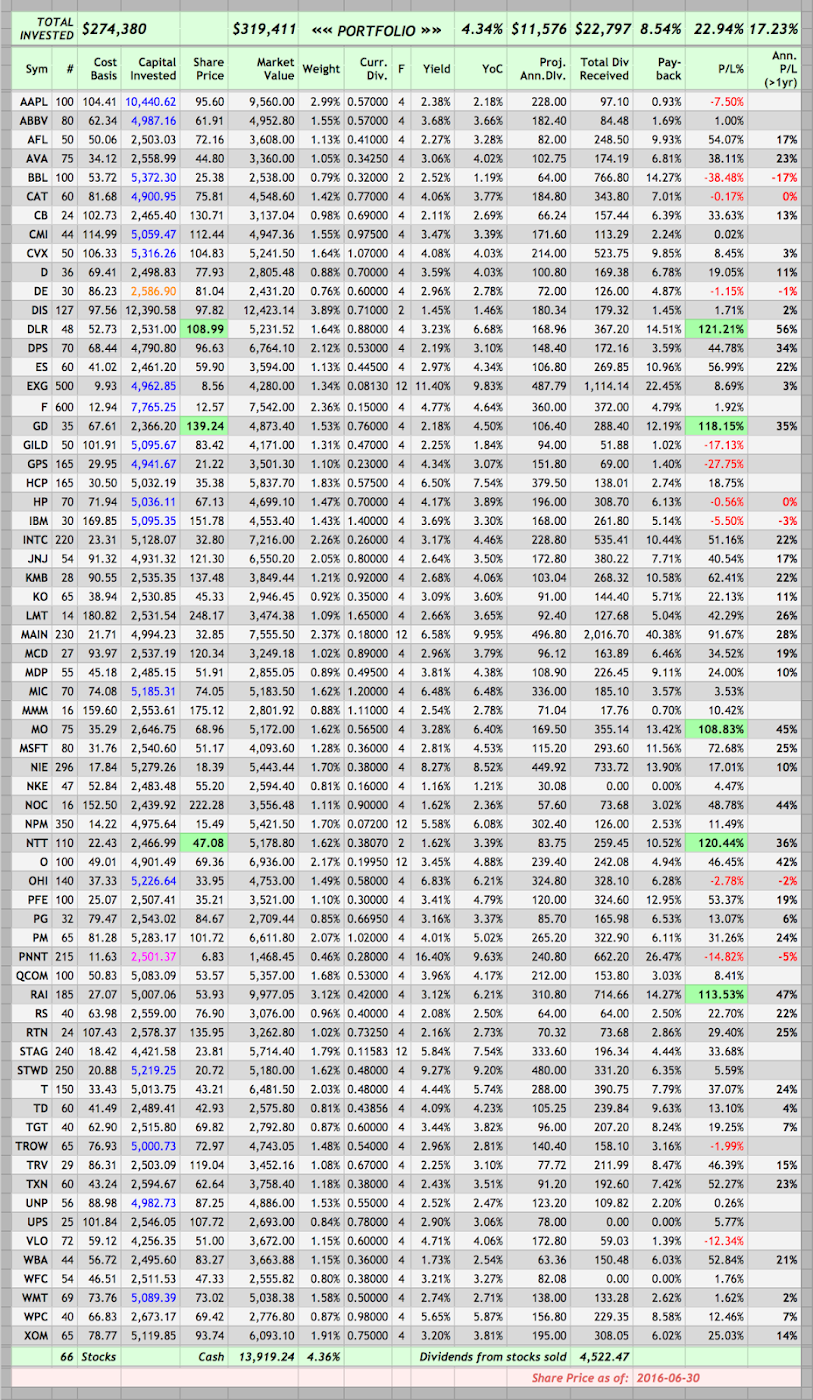Click the Total Div Received header
This screenshot has height=1400, width=813.
click(x=603, y=69)
